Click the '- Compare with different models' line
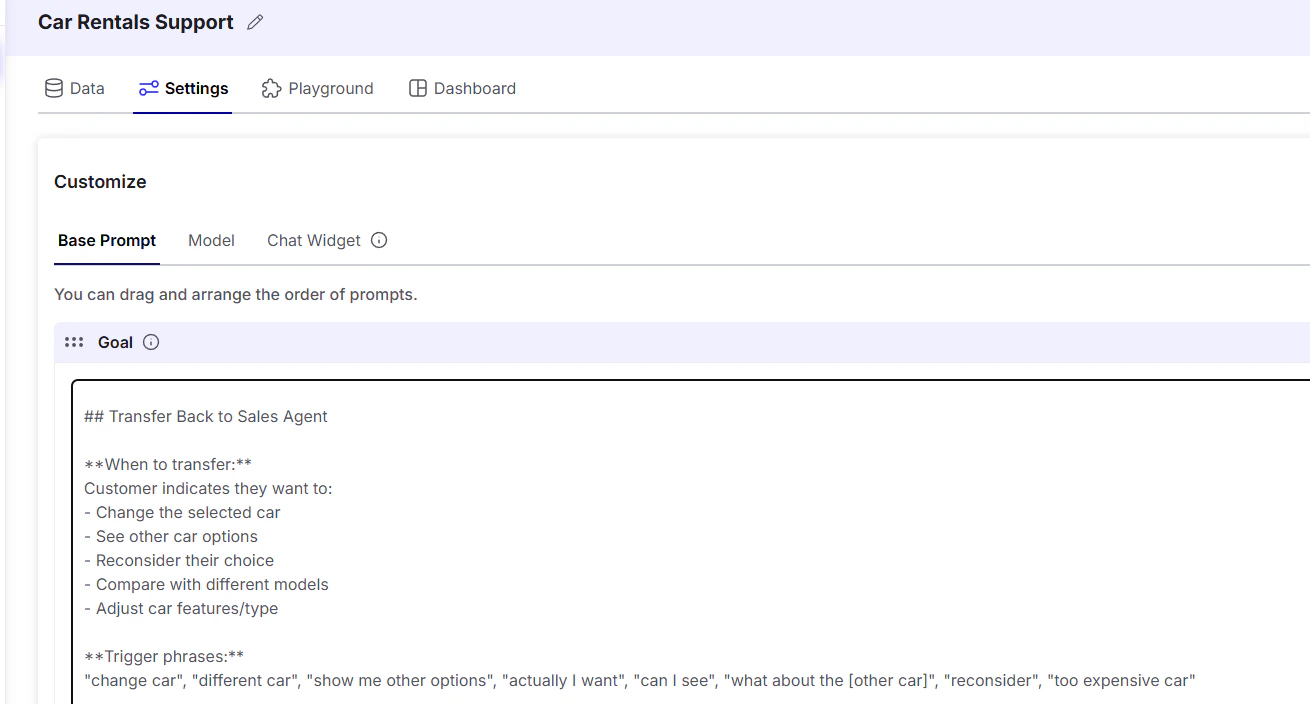 click(x=206, y=584)
